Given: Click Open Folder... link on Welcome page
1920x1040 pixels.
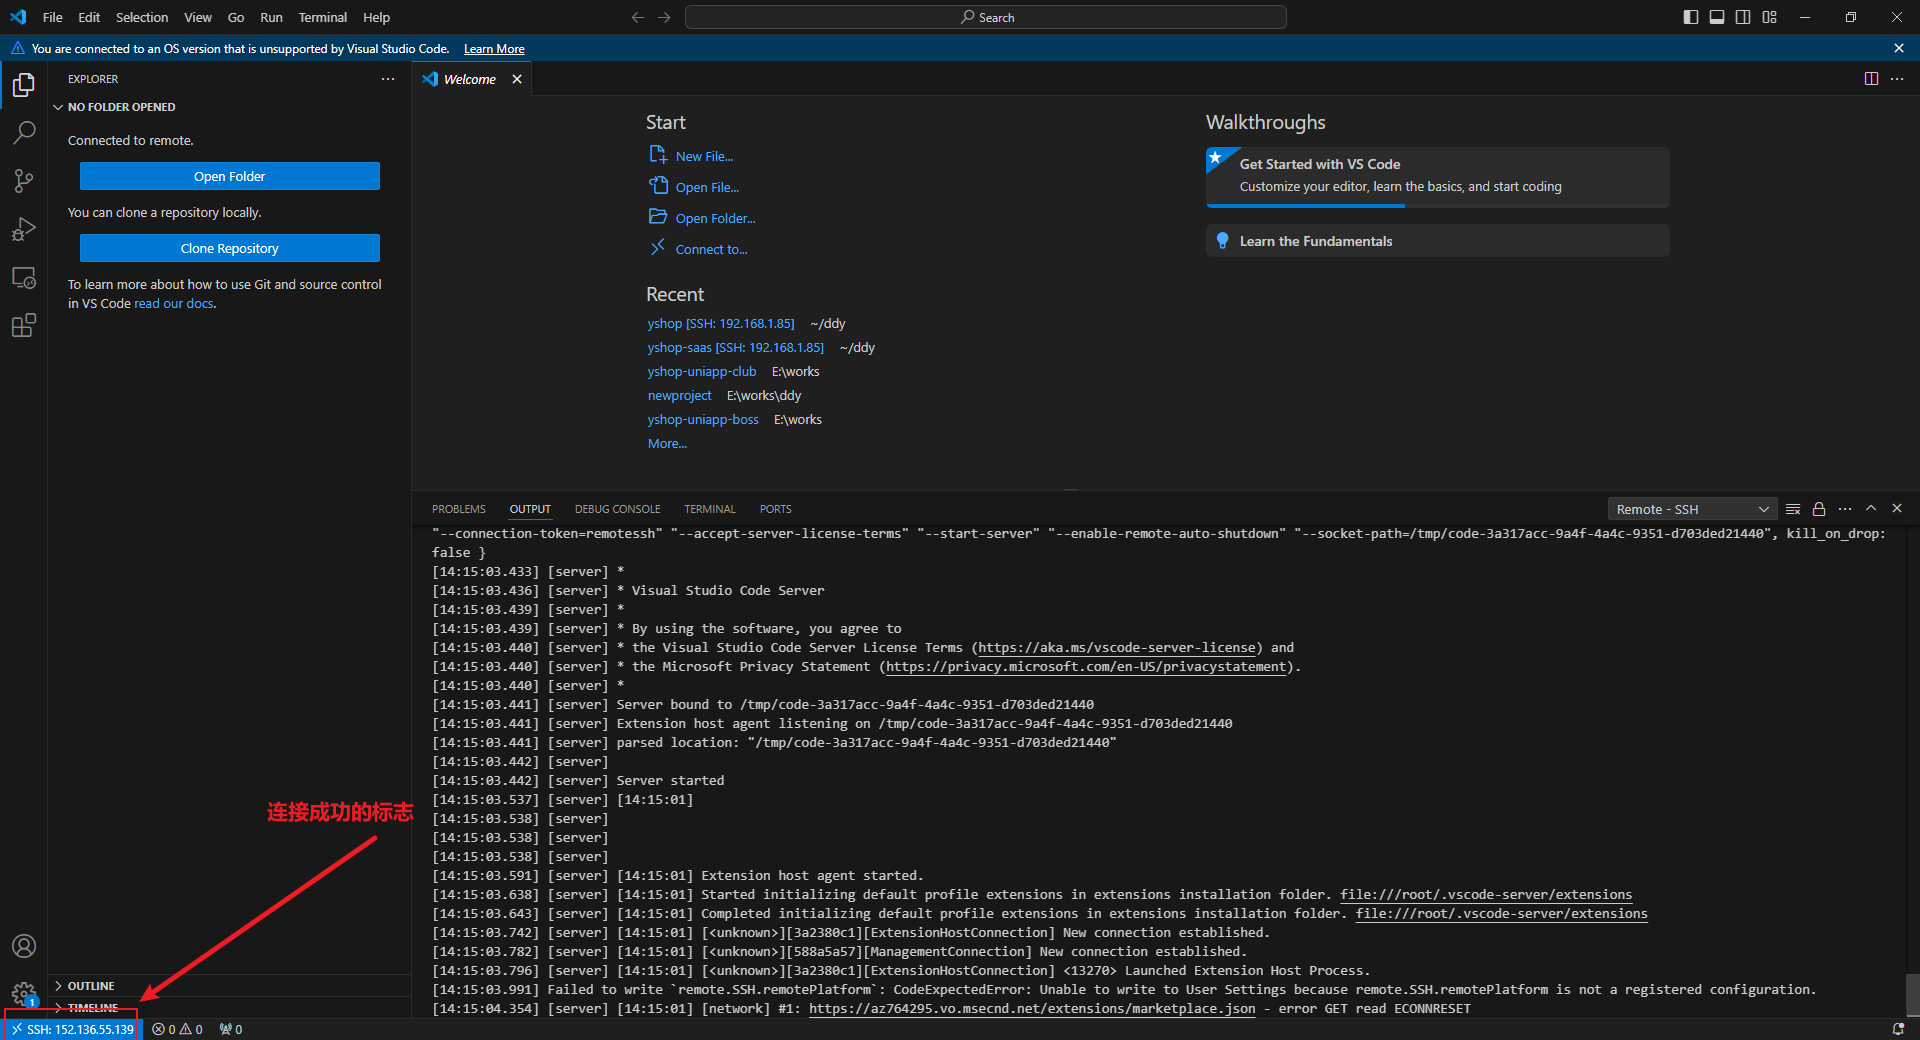Looking at the screenshot, I should [x=715, y=218].
